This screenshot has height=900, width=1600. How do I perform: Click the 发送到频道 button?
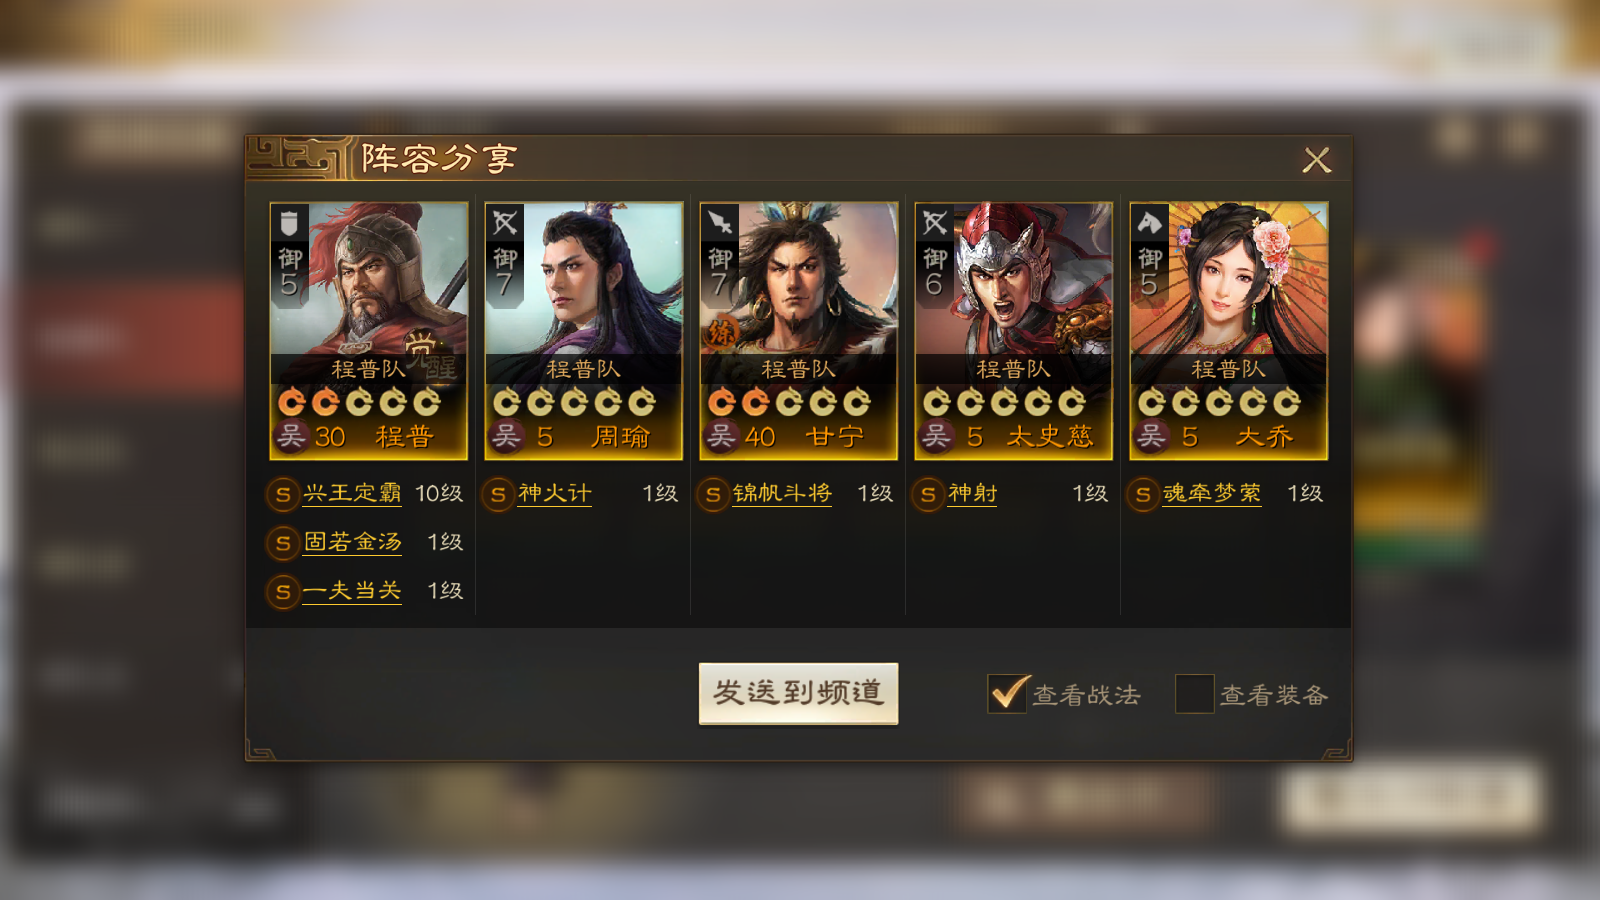click(798, 693)
